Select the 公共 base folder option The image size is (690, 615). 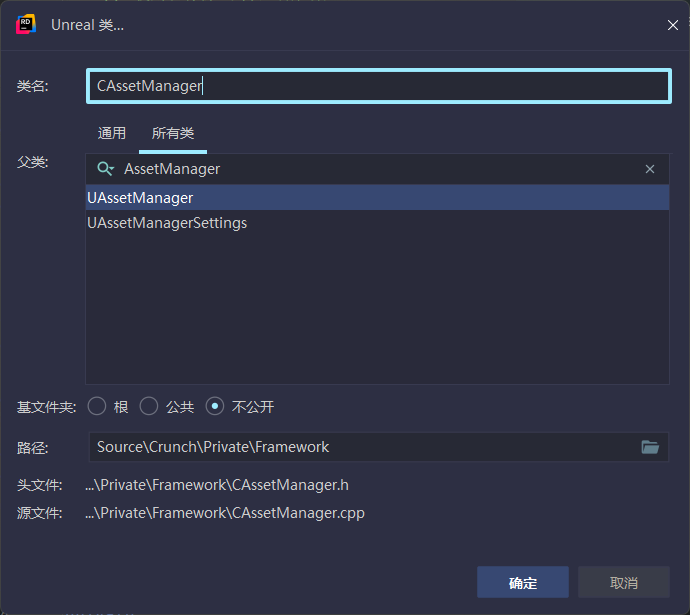pos(167,406)
